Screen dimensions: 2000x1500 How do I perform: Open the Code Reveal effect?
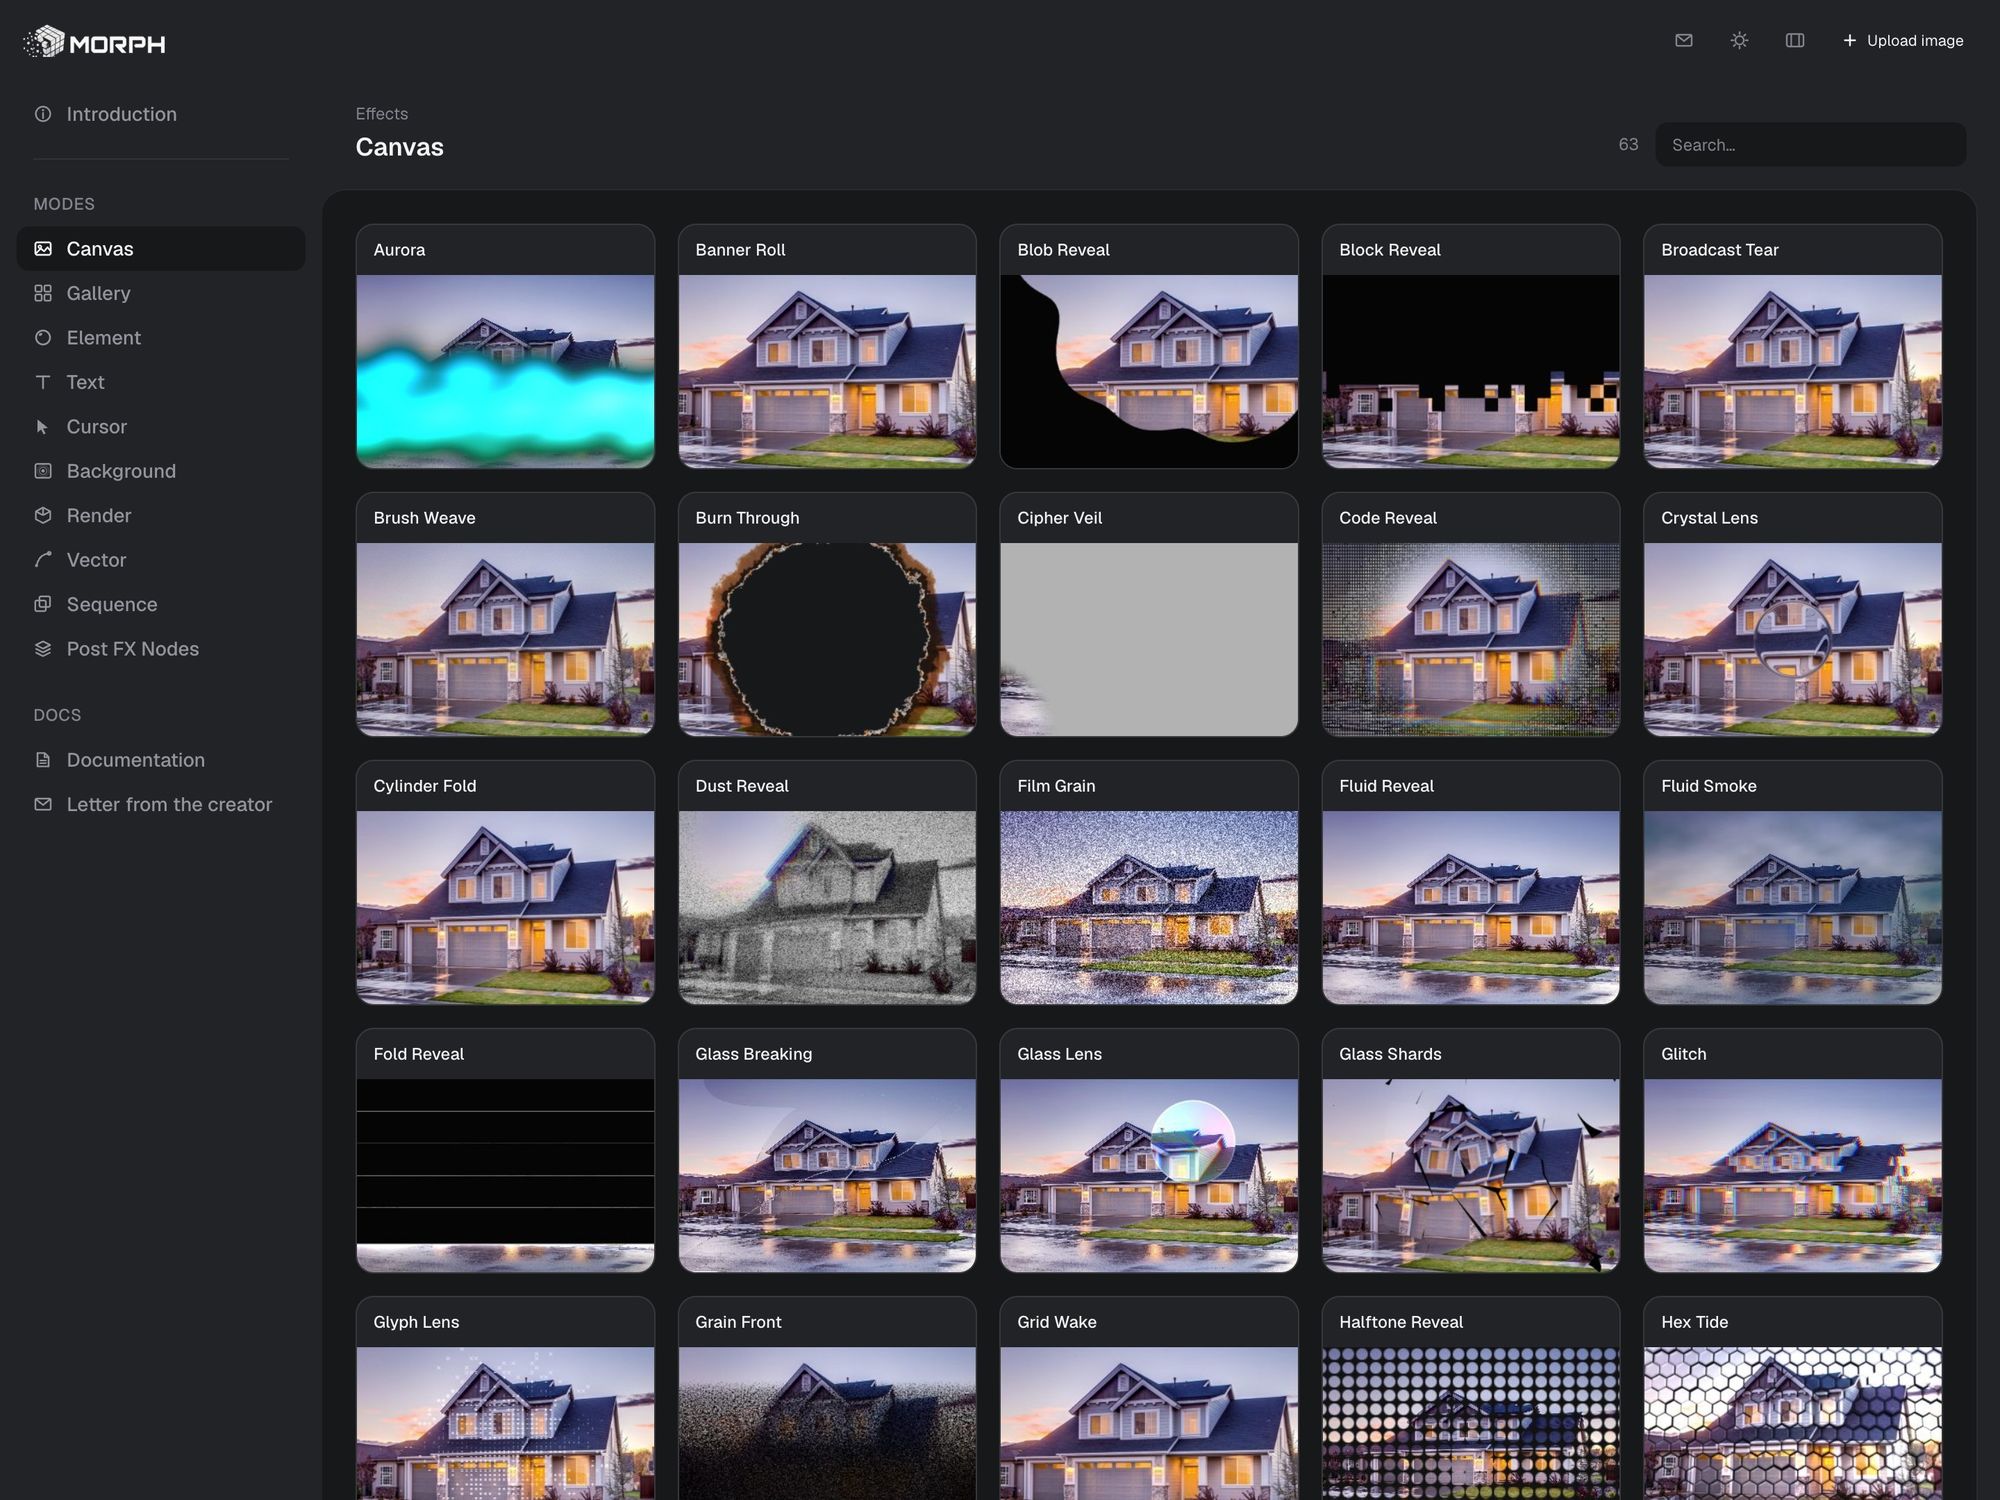(1471, 614)
